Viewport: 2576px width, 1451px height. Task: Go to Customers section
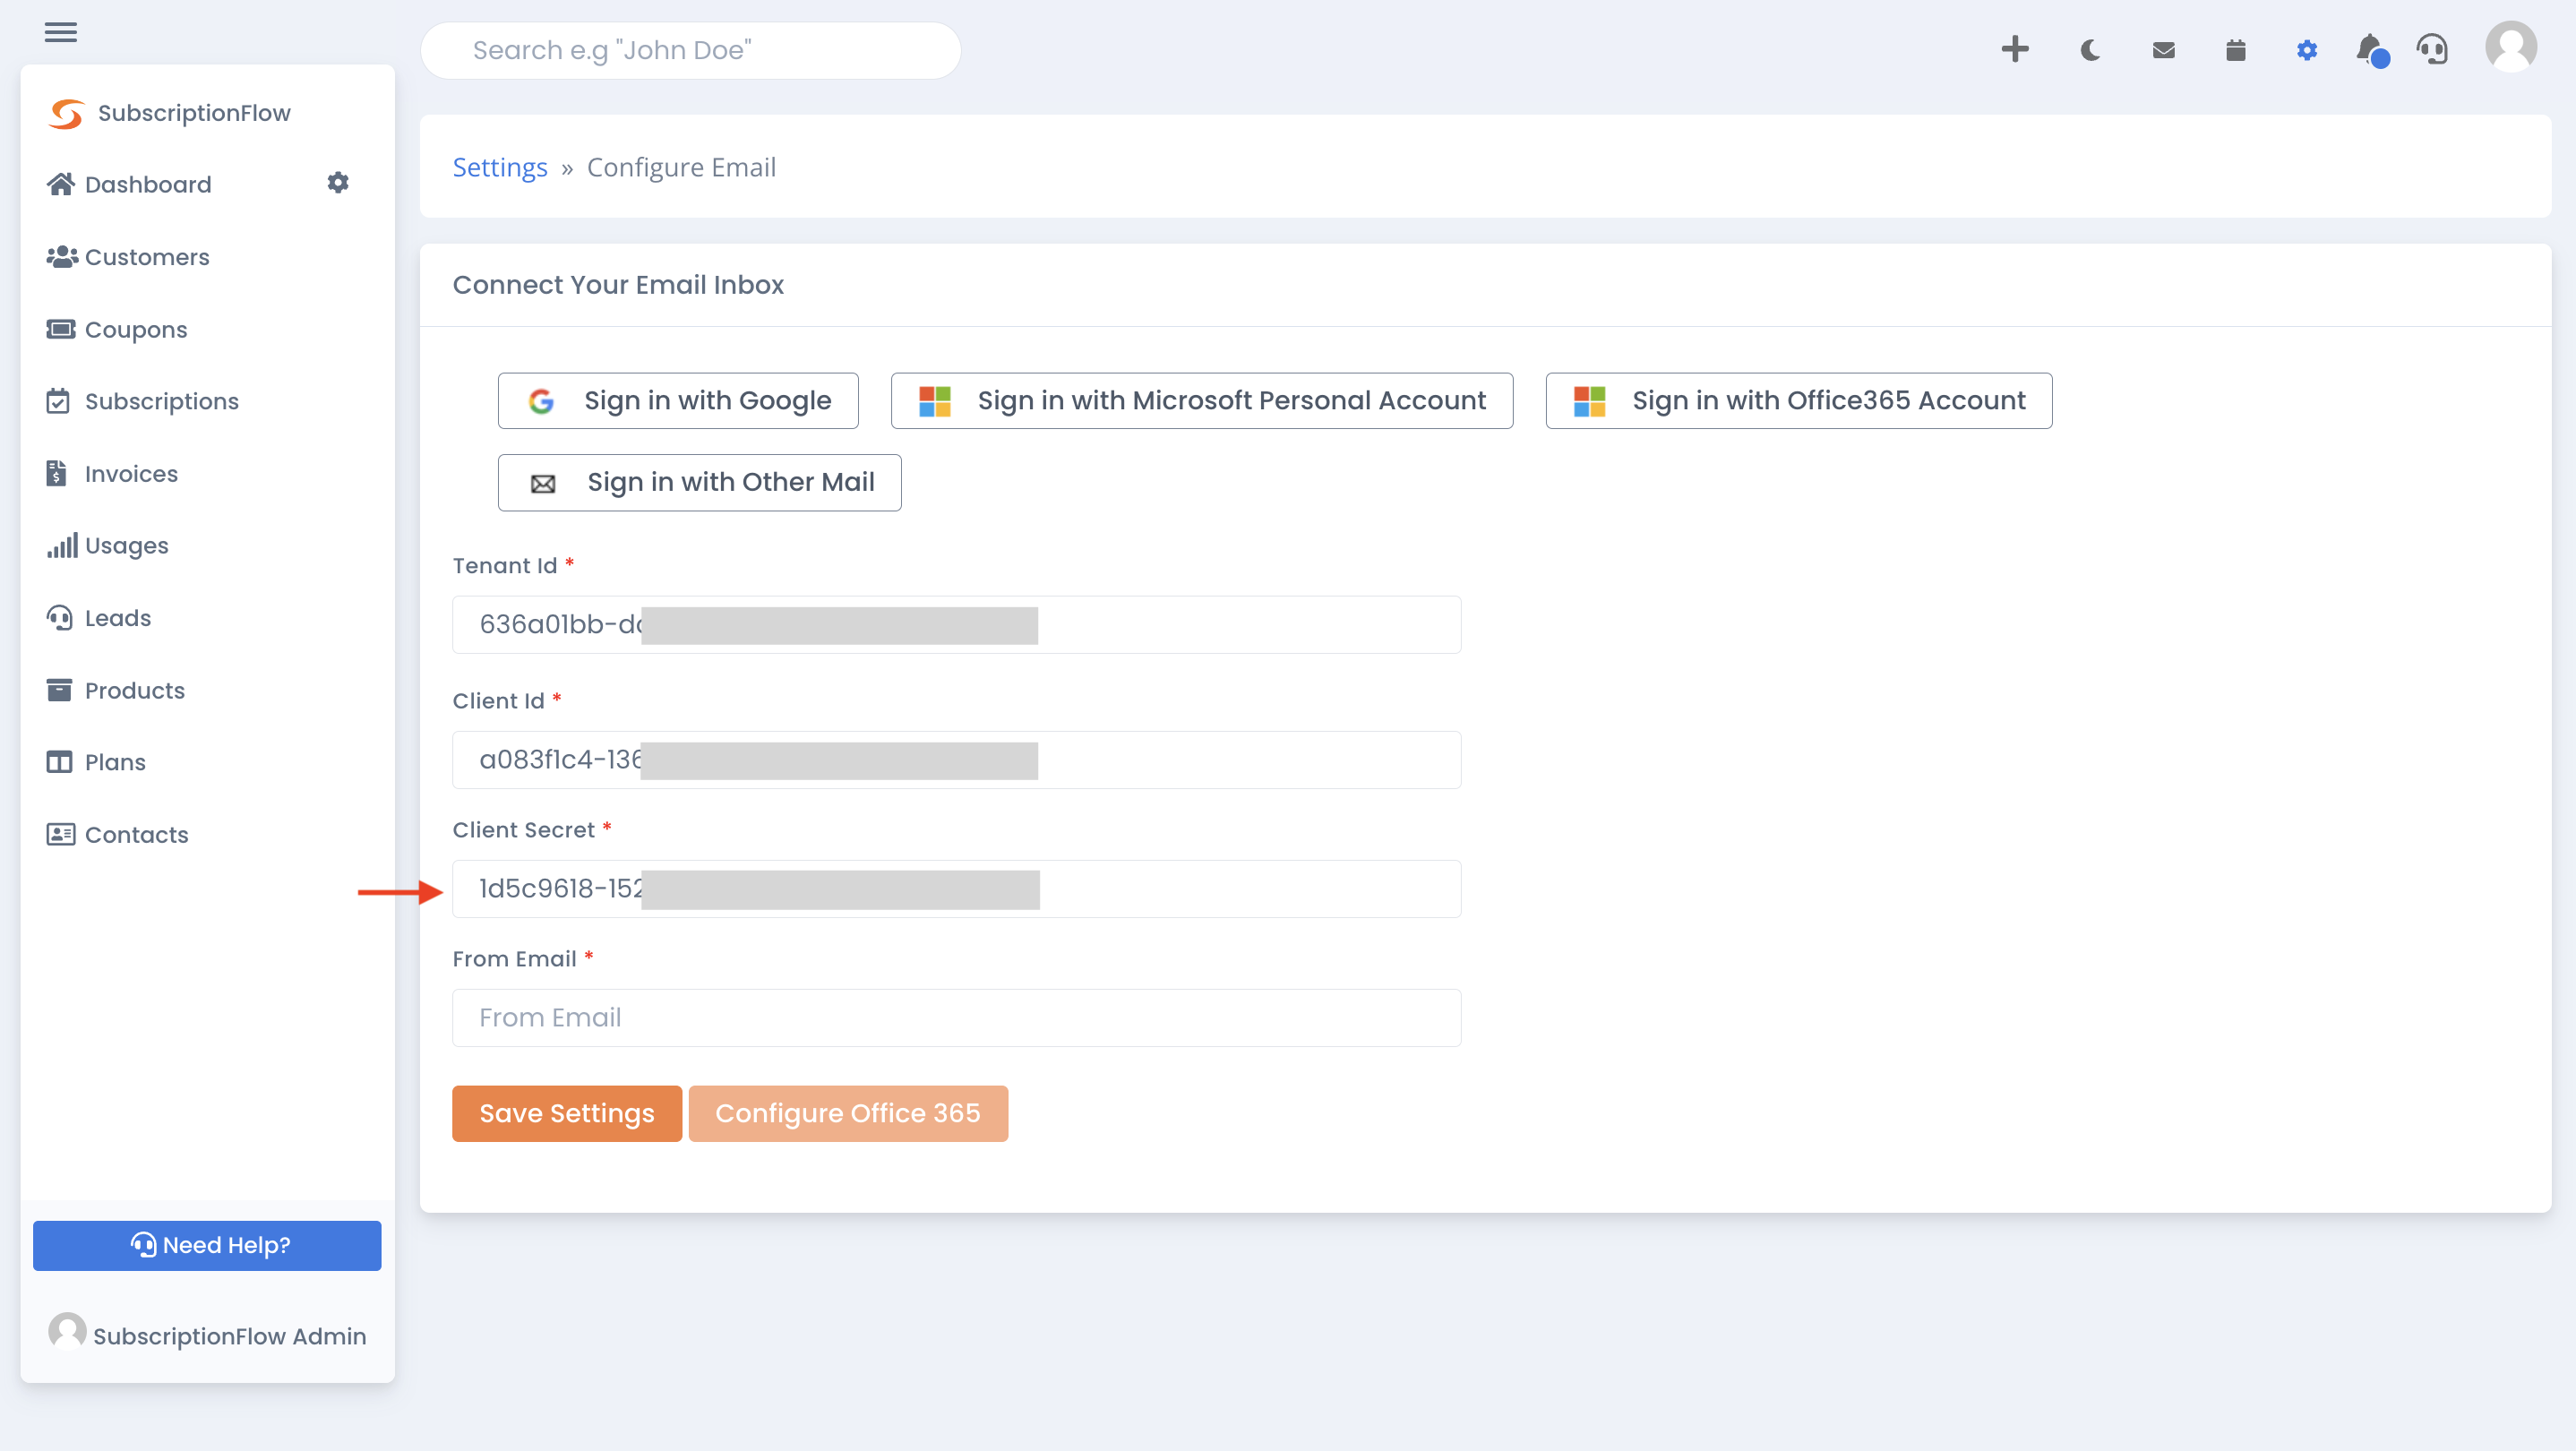click(x=147, y=257)
